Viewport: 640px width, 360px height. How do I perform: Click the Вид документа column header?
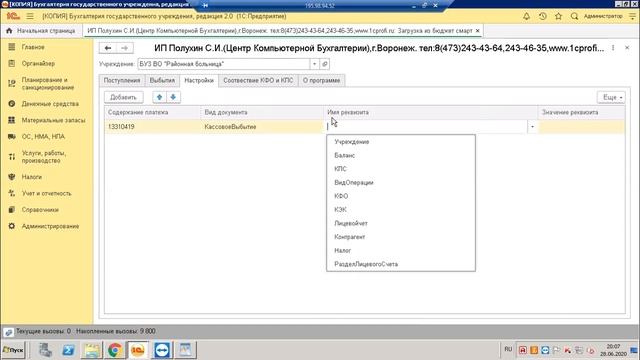[x=262, y=112]
